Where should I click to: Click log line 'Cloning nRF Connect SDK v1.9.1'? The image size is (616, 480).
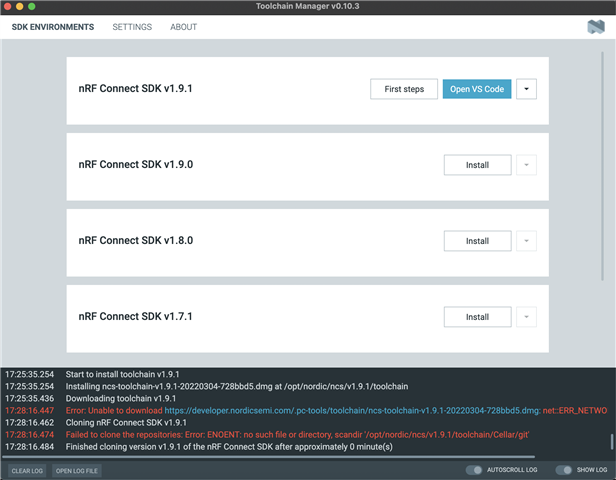point(126,423)
